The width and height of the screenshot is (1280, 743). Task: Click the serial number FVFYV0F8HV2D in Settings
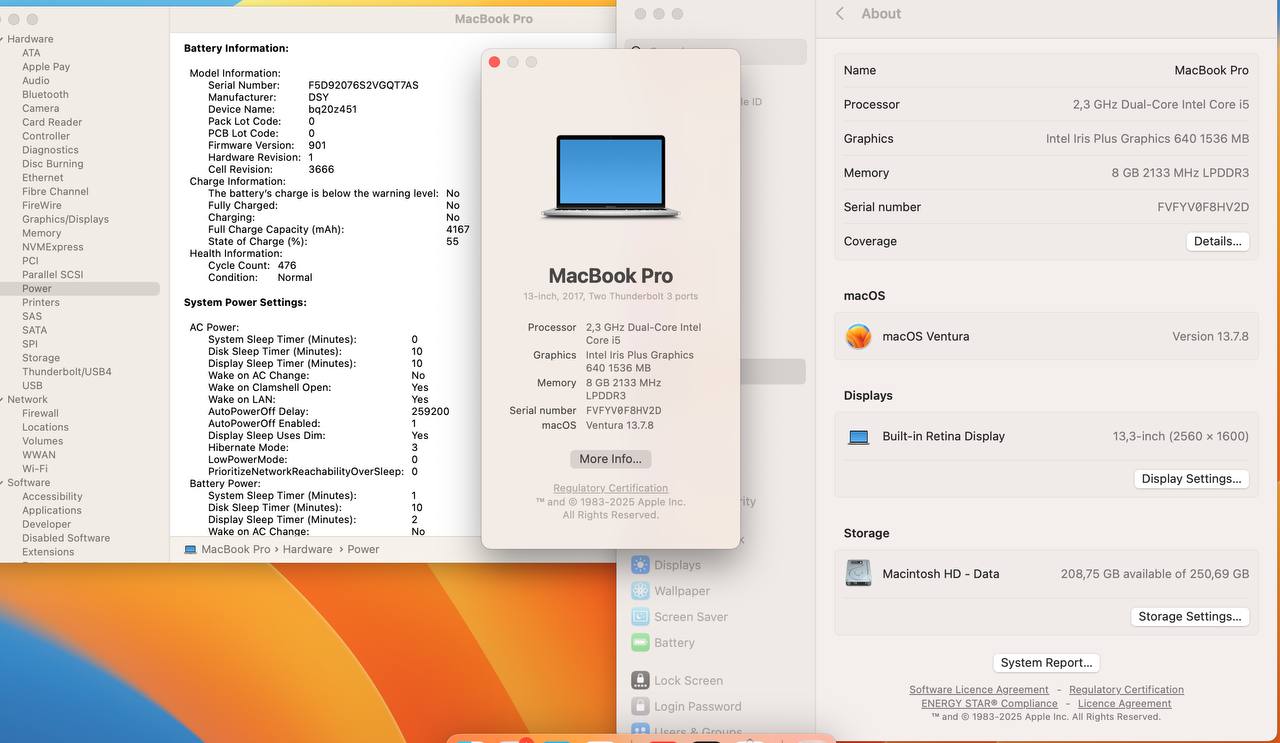click(x=1203, y=207)
